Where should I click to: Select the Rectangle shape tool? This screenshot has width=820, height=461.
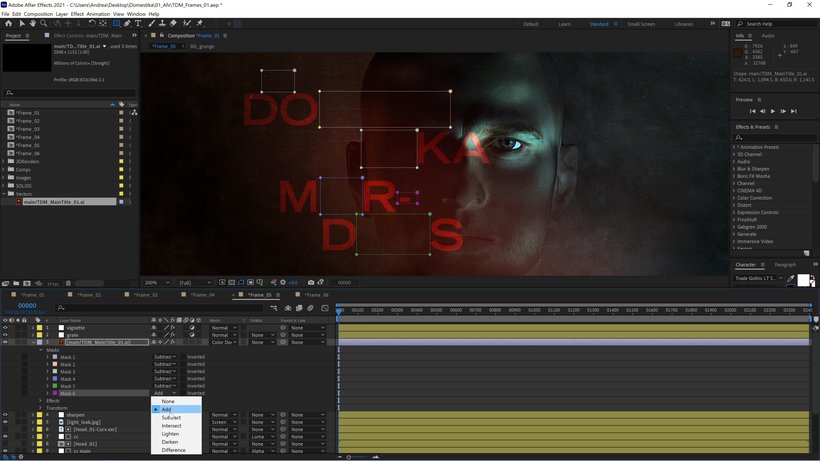(x=117, y=24)
